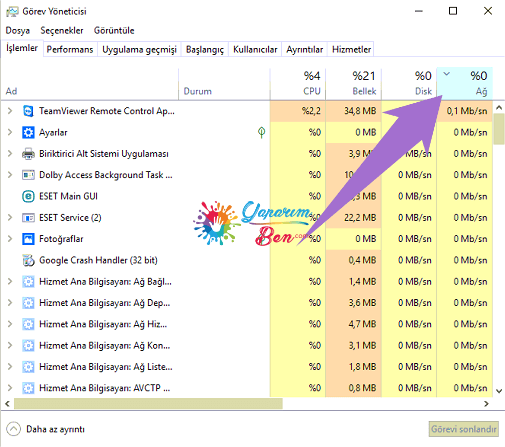505x447 pixels.
Task: Switch to the Uygulama geçmişi tab
Action: click(x=139, y=49)
